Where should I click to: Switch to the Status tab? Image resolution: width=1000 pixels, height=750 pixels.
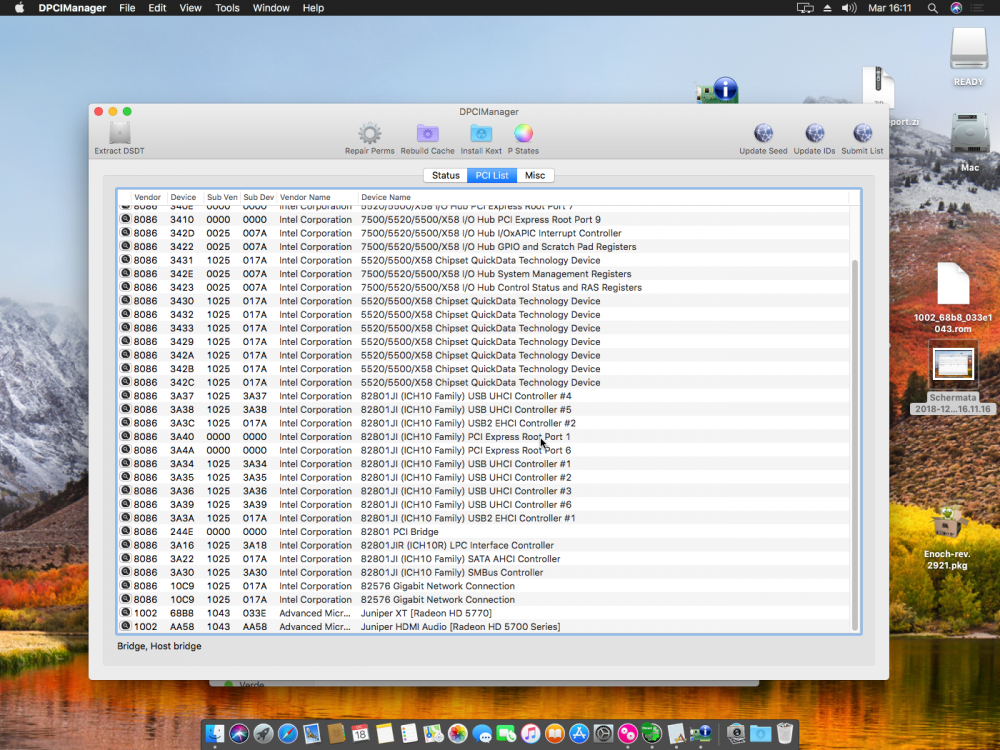445,175
